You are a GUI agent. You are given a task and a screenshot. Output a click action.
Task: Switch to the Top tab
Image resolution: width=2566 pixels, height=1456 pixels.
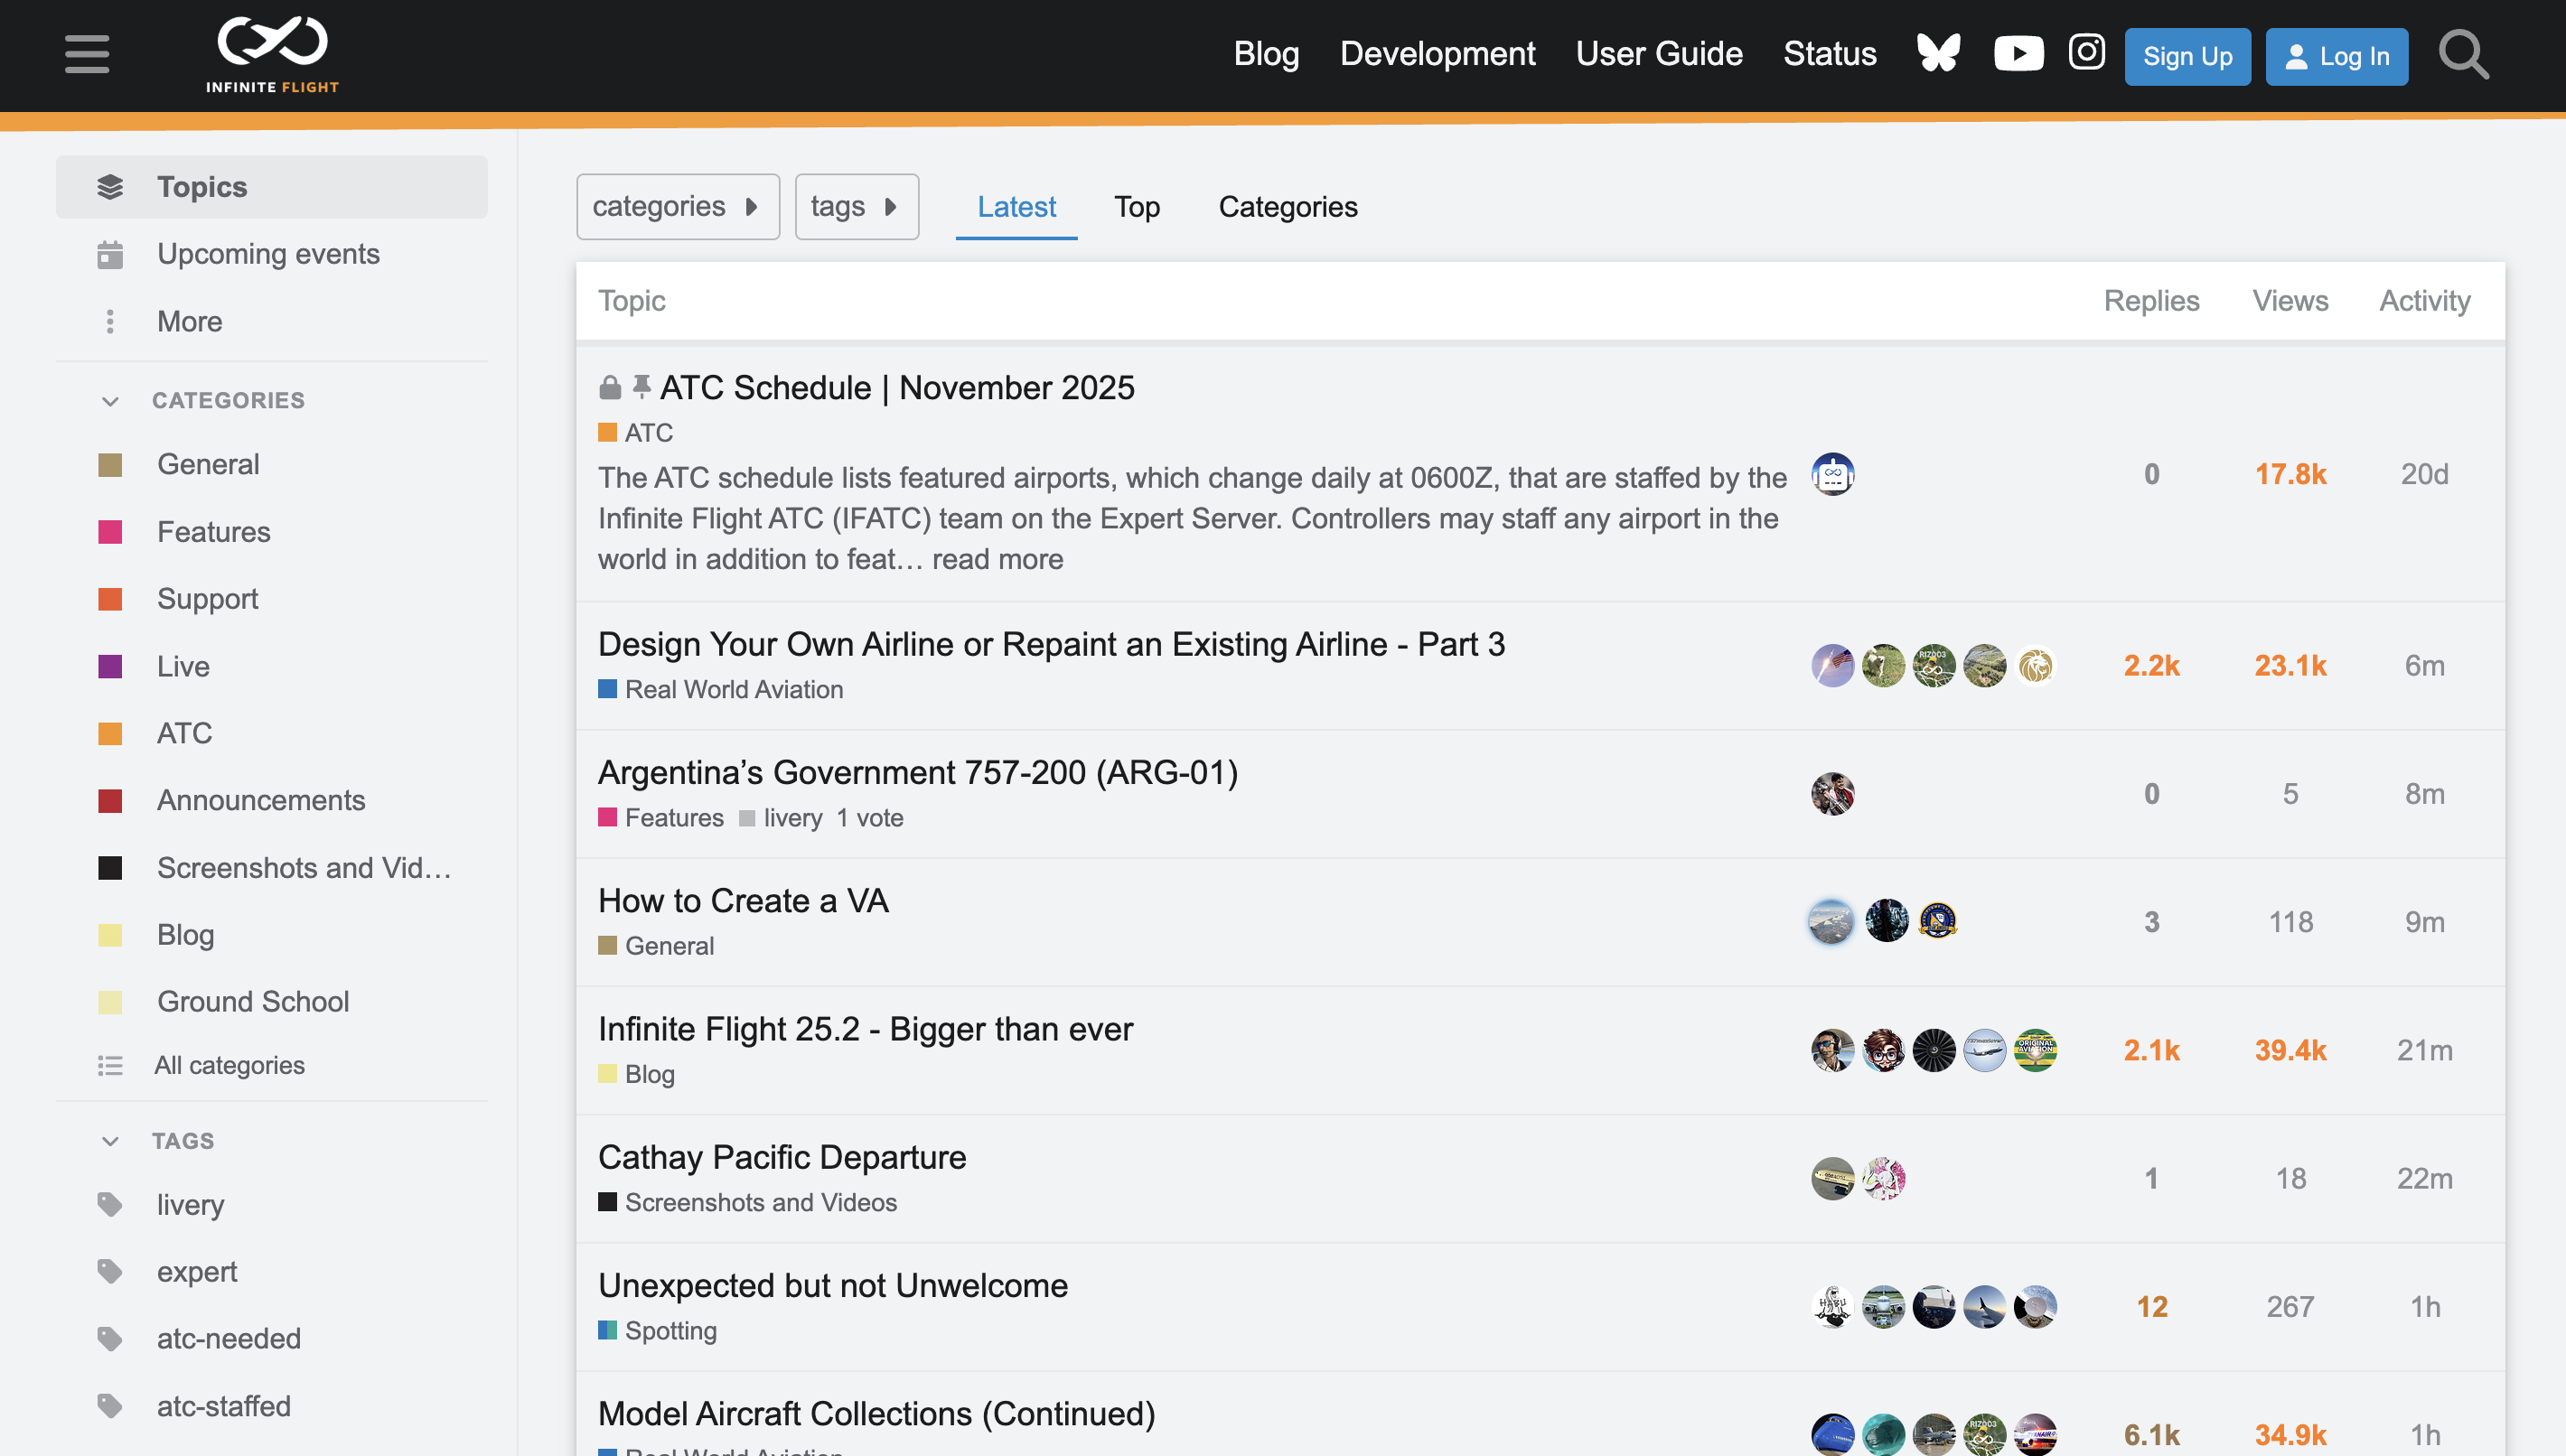coord(1137,207)
